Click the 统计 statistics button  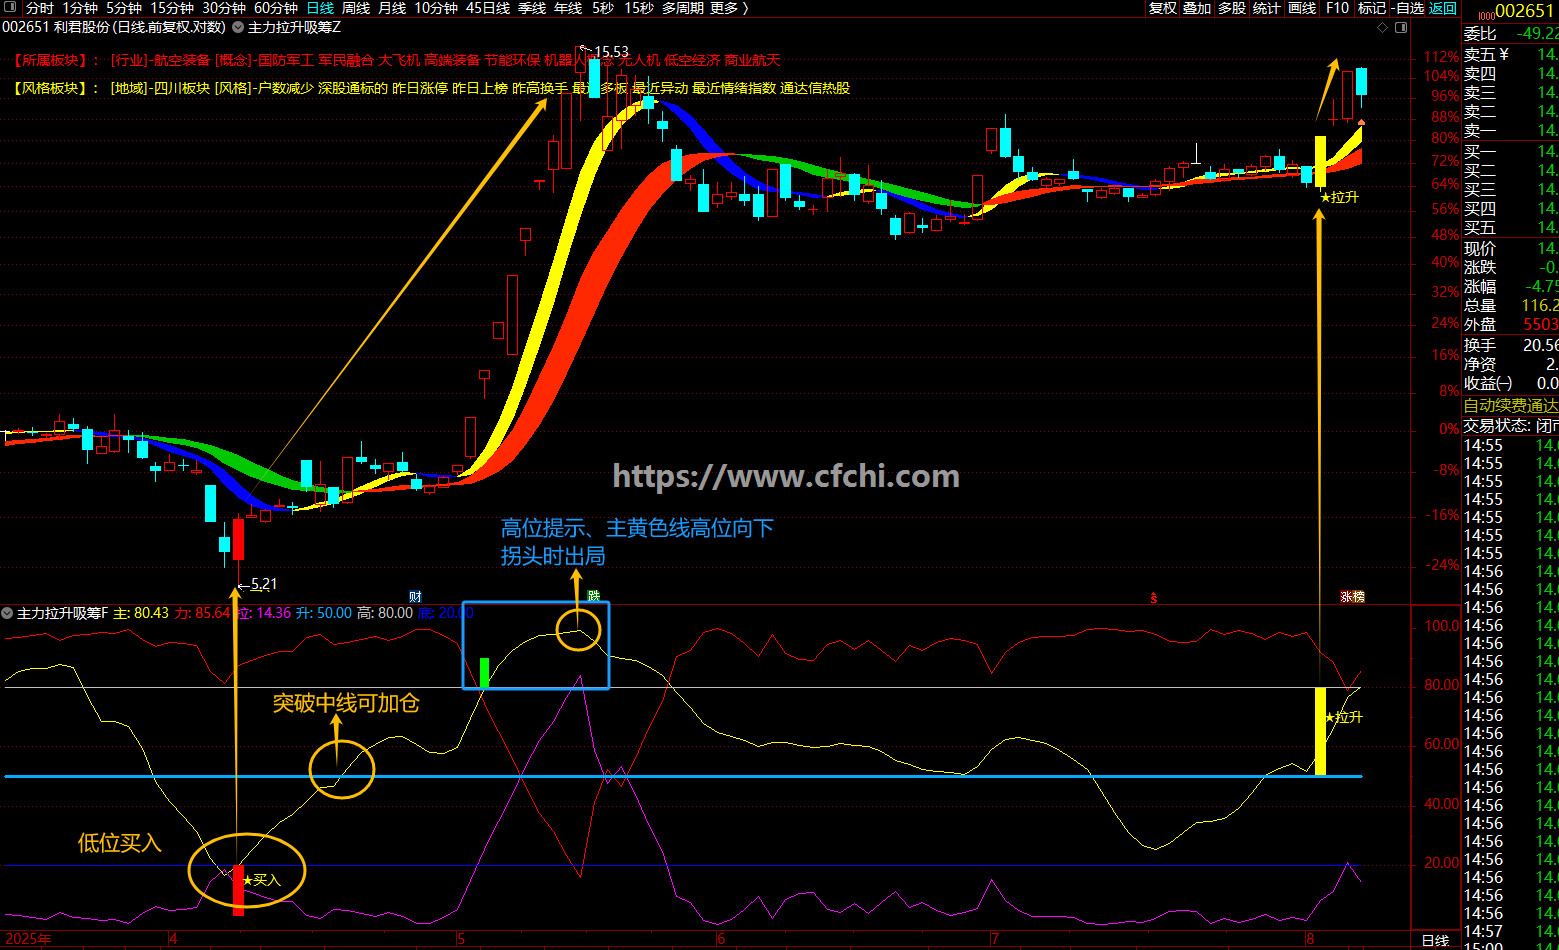point(1266,8)
